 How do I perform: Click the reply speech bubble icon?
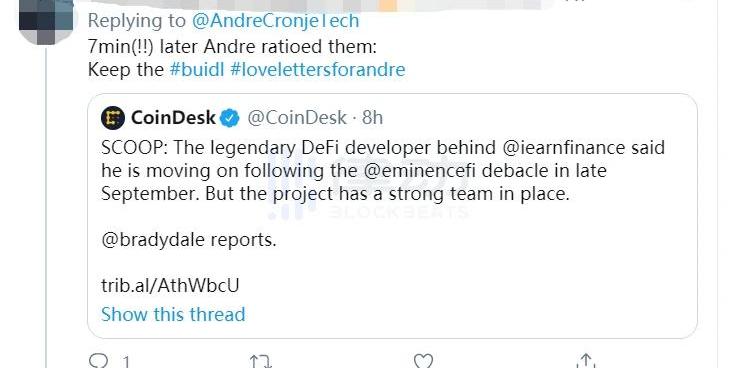98,361
